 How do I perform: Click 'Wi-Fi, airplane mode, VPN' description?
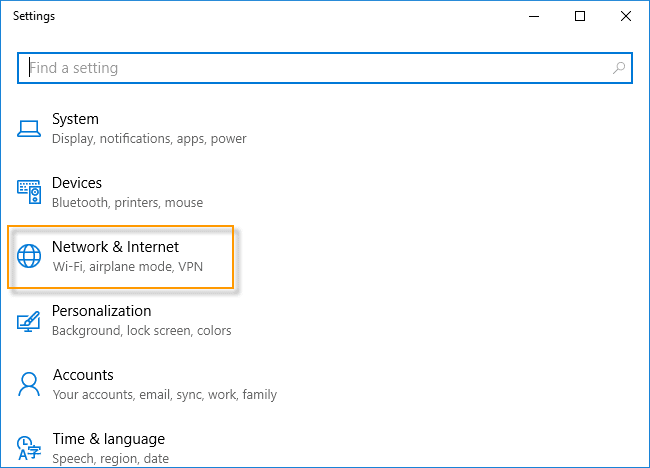tap(129, 267)
